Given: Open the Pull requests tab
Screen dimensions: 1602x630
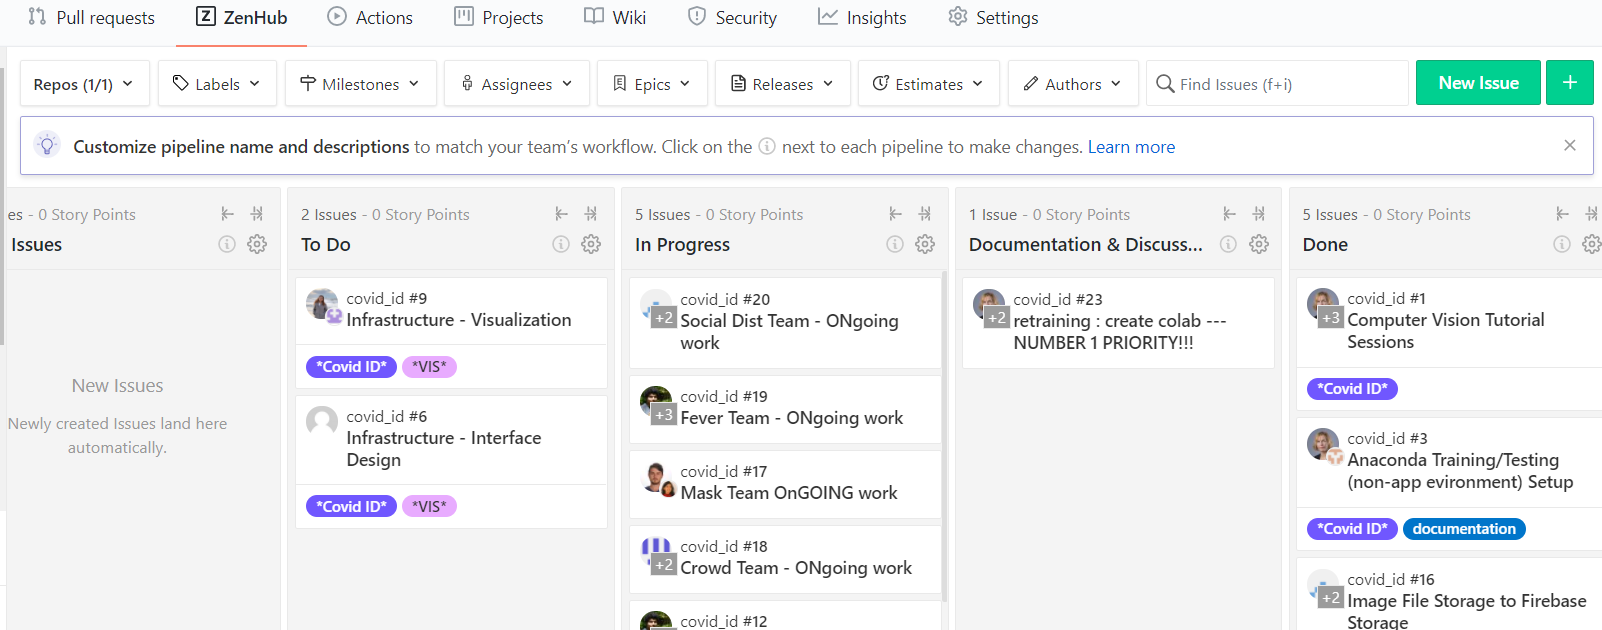Looking at the screenshot, I should tap(92, 18).
